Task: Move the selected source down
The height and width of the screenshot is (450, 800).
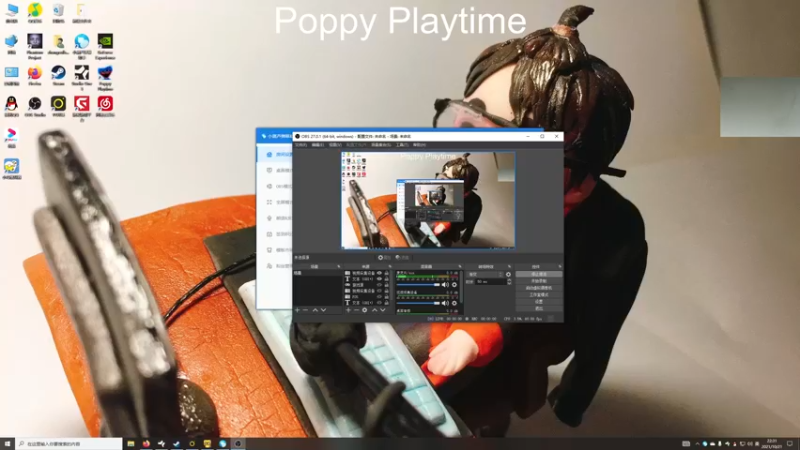Action: (x=383, y=310)
